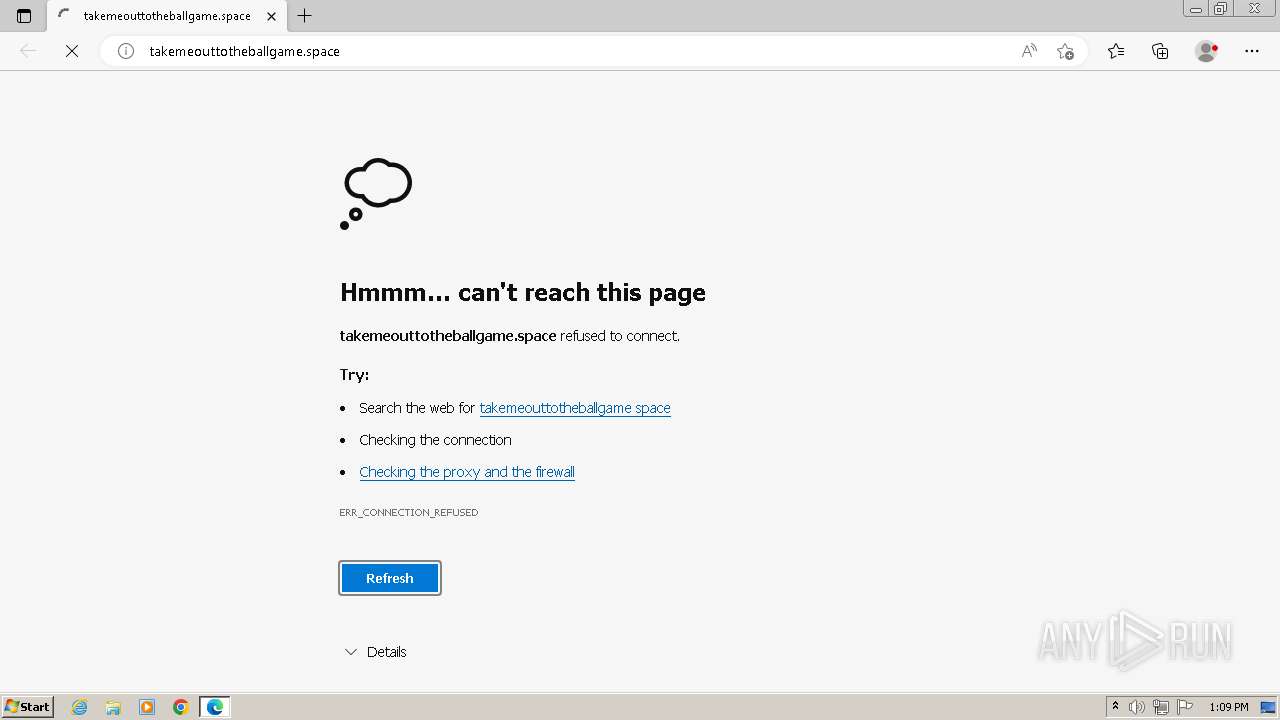Open the Collections icon
This screenshot has height=720, width=1280.
point(1160,51)
